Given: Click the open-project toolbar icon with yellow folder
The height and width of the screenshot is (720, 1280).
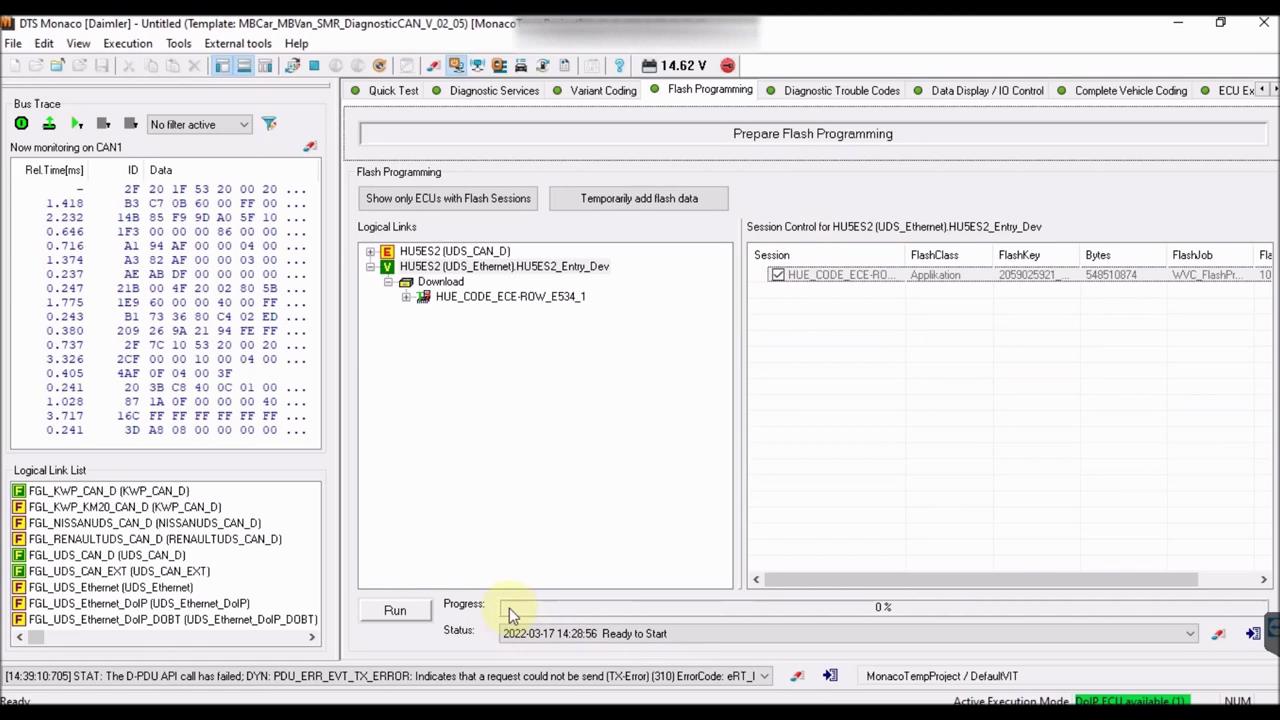Looking at the screenshot, I should coord(57,66).
